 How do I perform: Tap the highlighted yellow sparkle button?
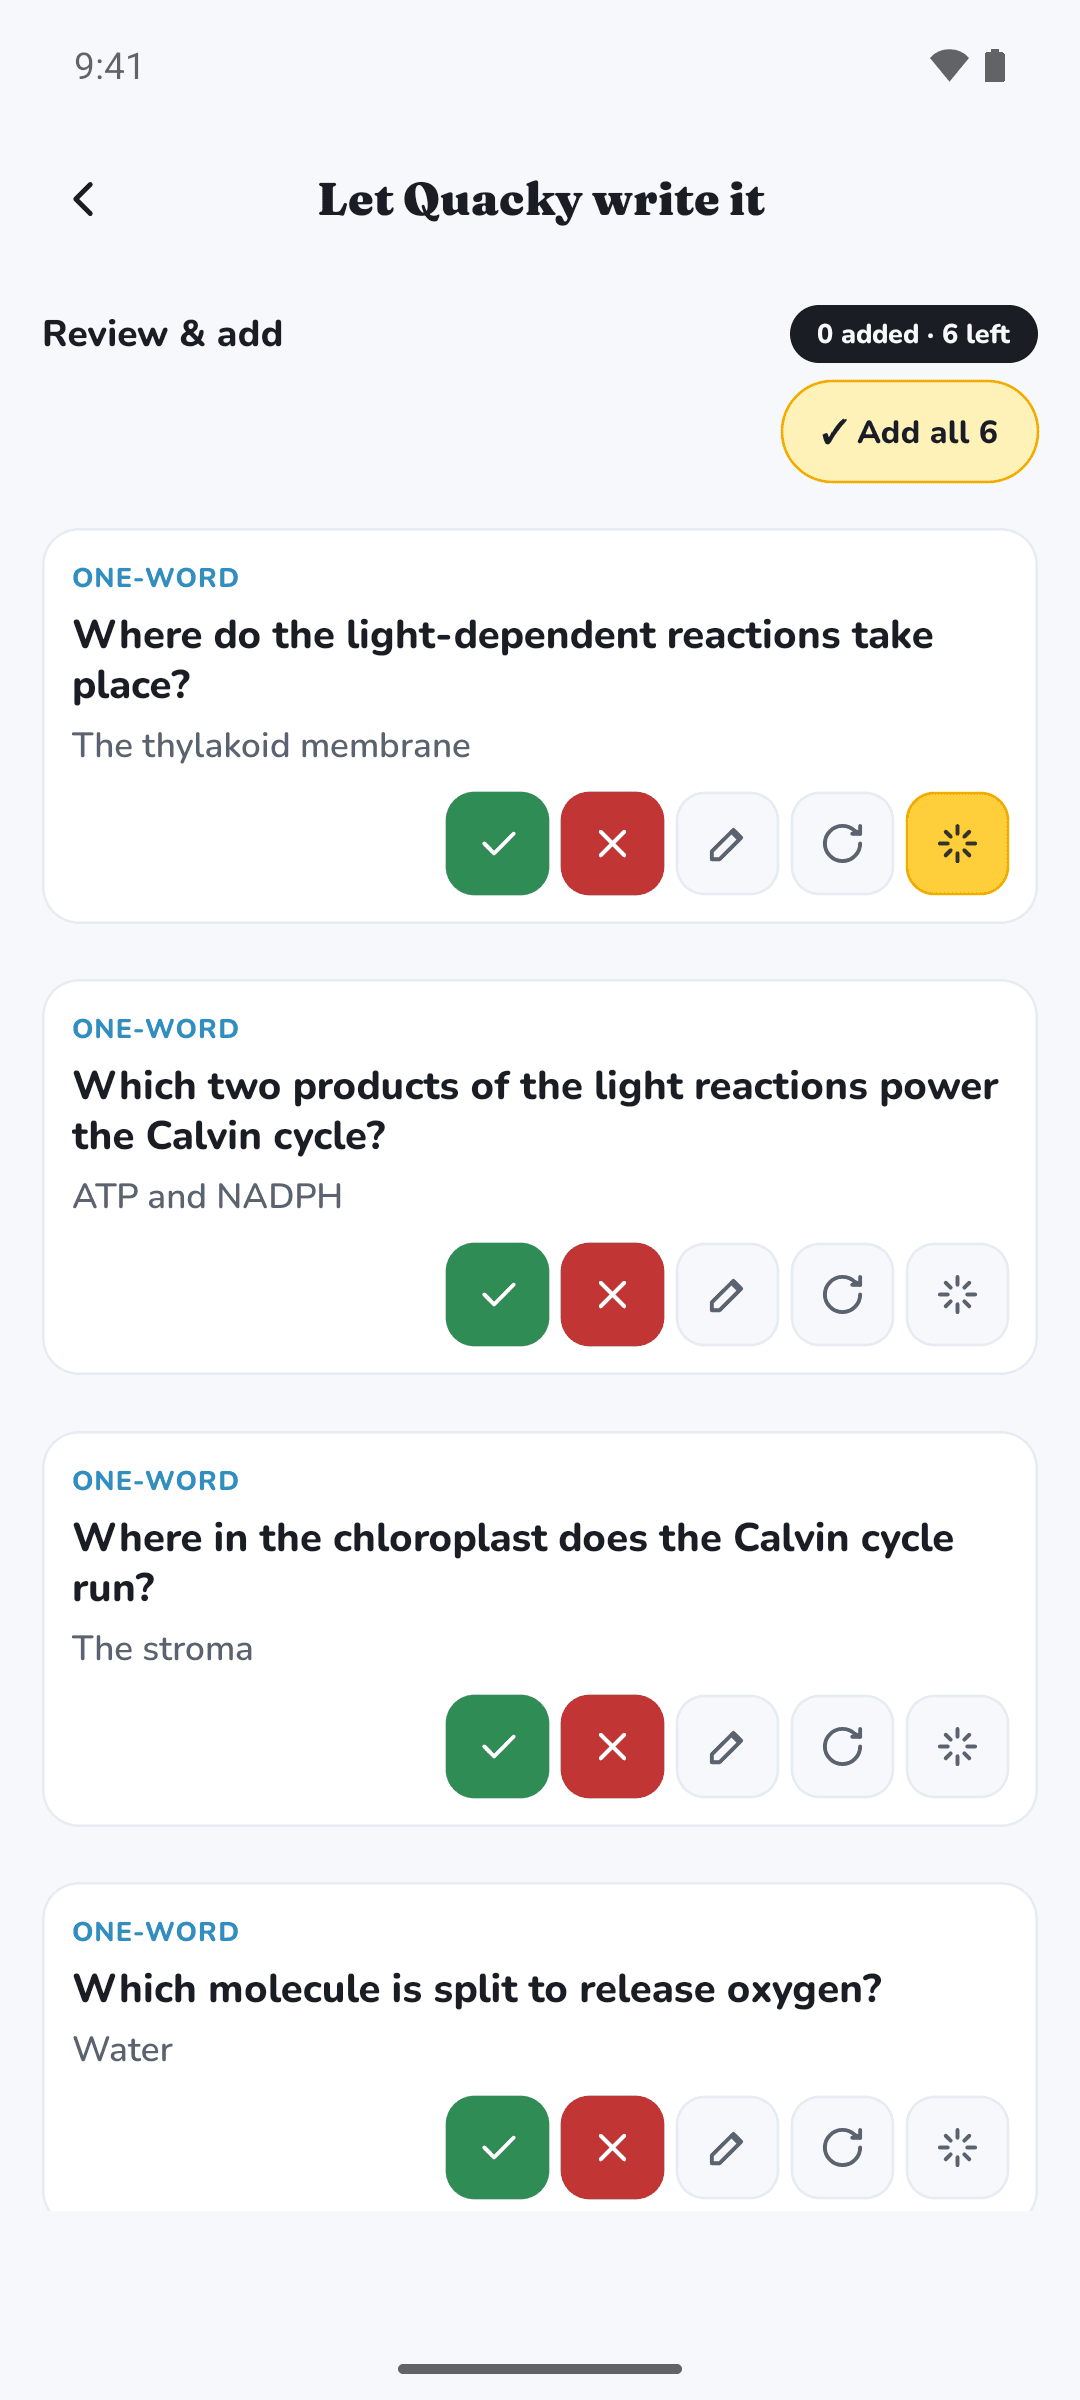[958, 844]
